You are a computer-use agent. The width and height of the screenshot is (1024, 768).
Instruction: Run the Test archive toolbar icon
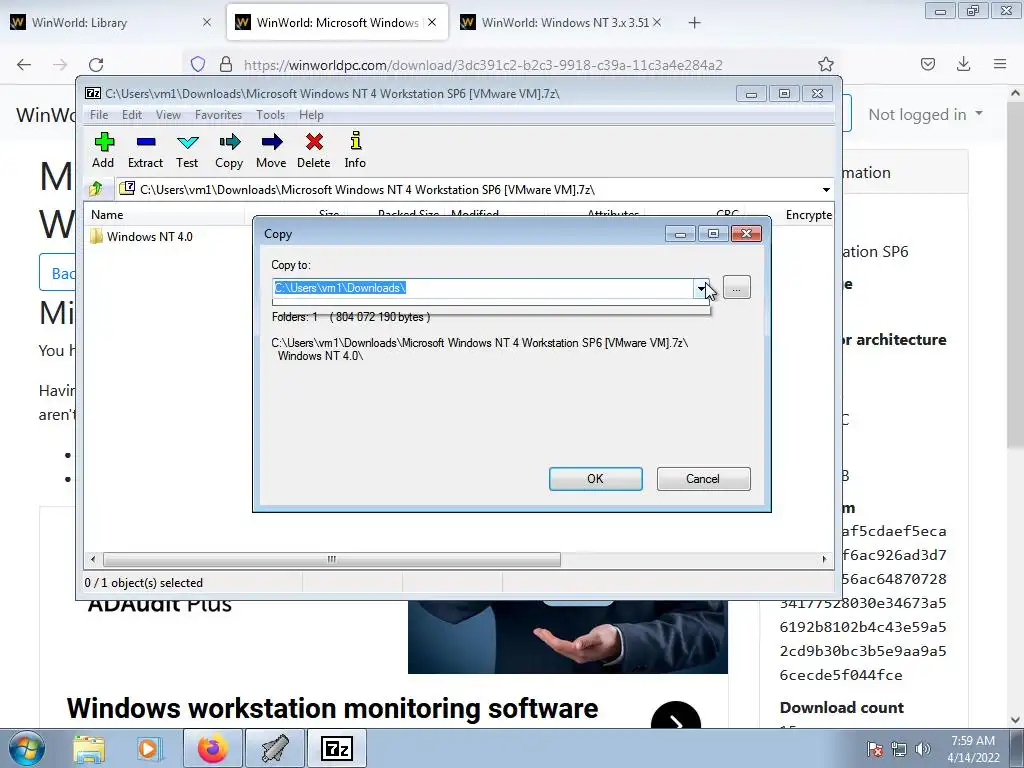coord(187,150)
